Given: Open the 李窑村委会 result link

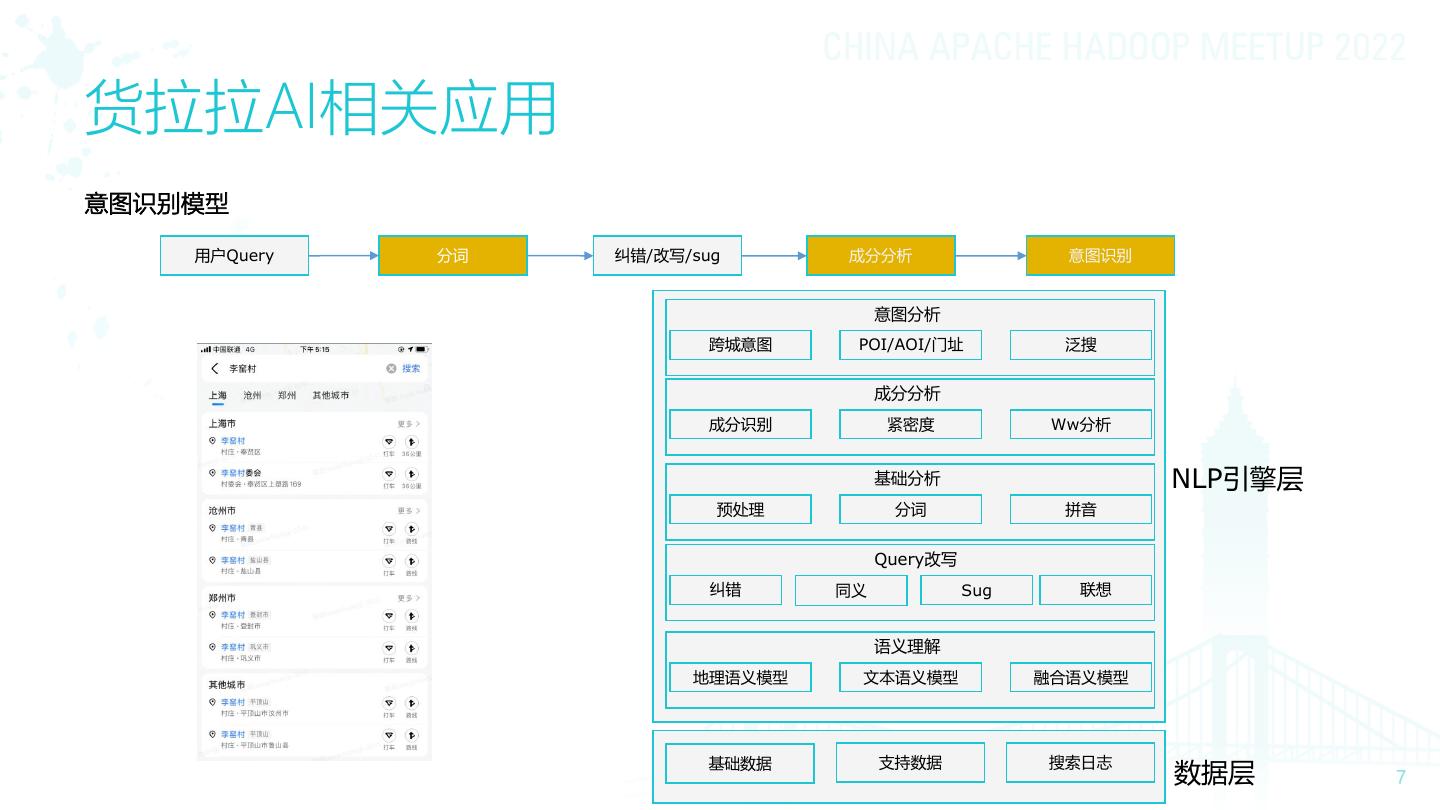Looking at the screenshot, I should (x=241, y=473).
